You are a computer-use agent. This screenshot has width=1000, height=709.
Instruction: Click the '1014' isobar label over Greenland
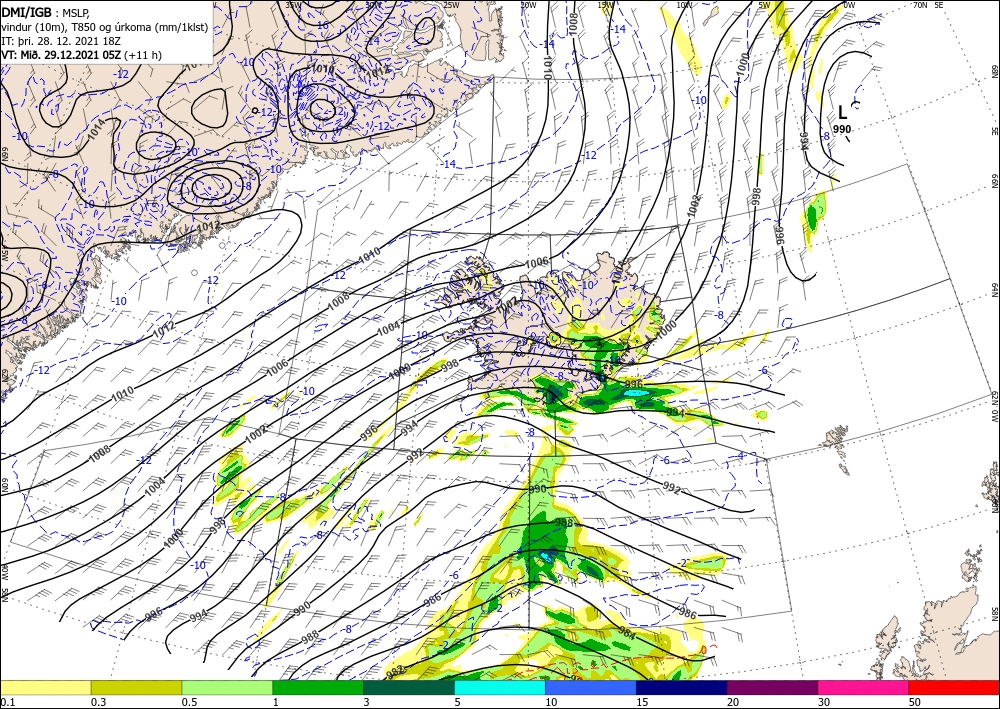[x=96, y=129]
